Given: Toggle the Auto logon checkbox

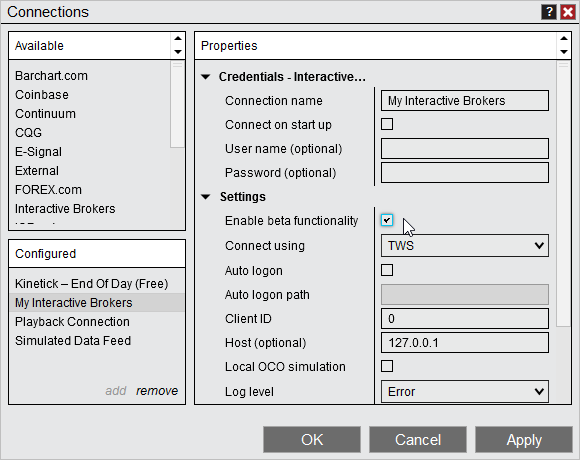Looking at the screenshot, I should tap(387, 270).
